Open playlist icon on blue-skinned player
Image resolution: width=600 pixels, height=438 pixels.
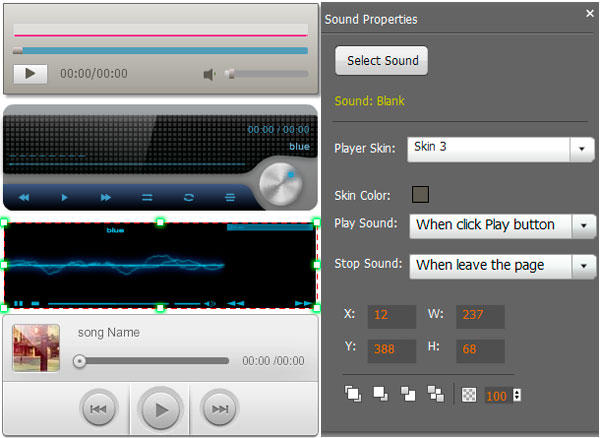(229, 197)
